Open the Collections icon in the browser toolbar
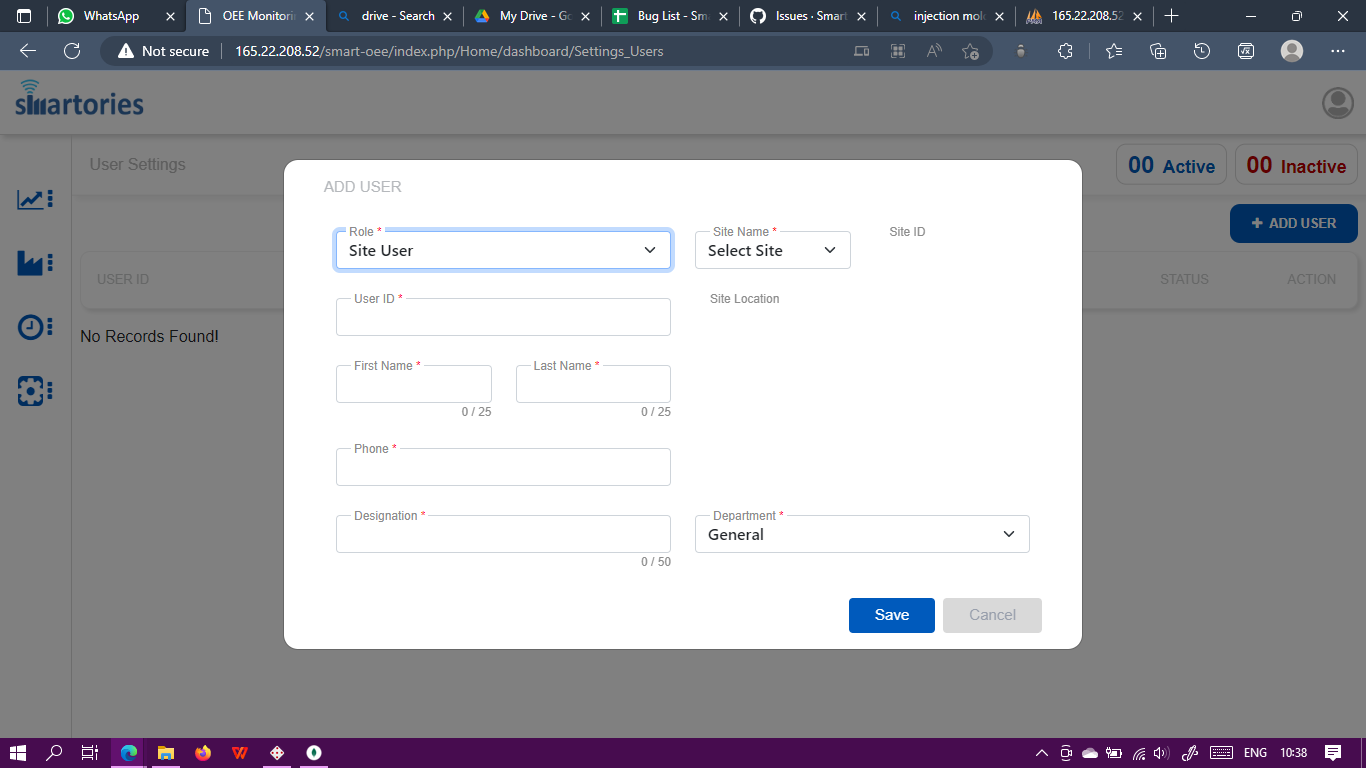Image resolution: width=1366 pixels, height=768 pixels. point(1157,50)
